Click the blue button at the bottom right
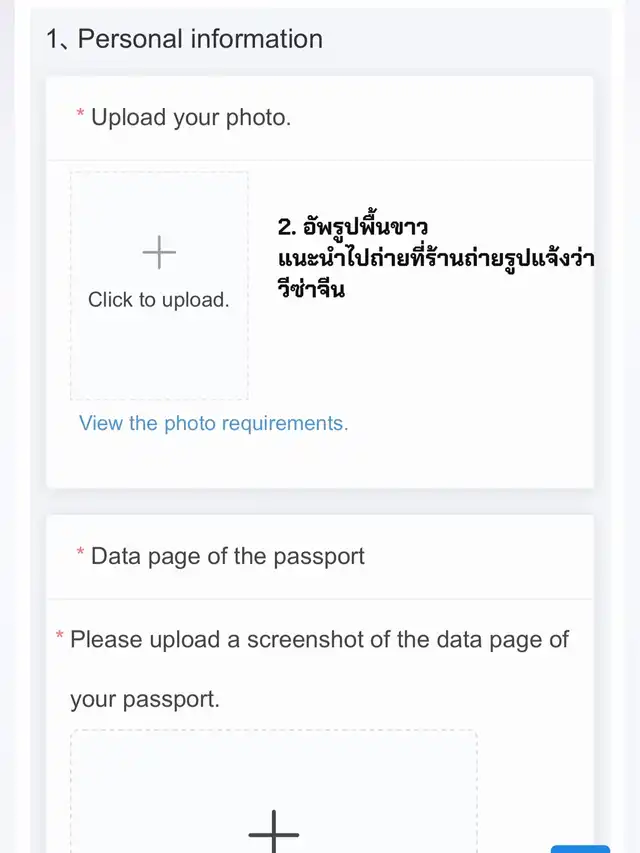This screenshot has width=640, height=853. tap(580, 848)
